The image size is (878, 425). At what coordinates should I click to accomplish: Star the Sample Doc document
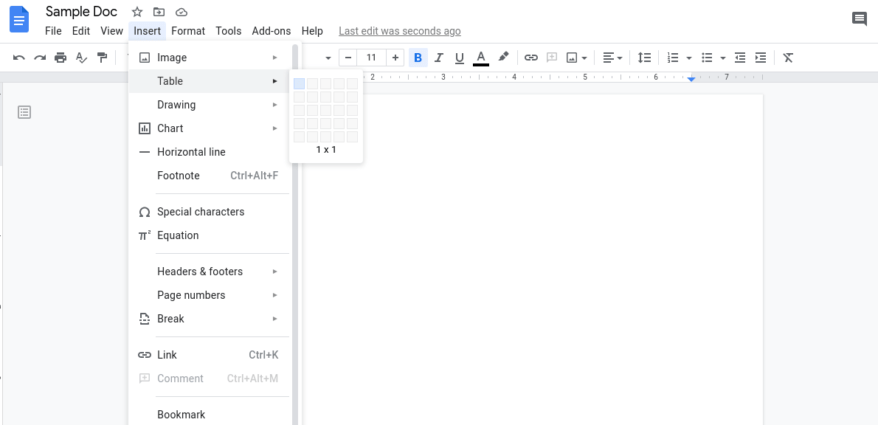137,12
